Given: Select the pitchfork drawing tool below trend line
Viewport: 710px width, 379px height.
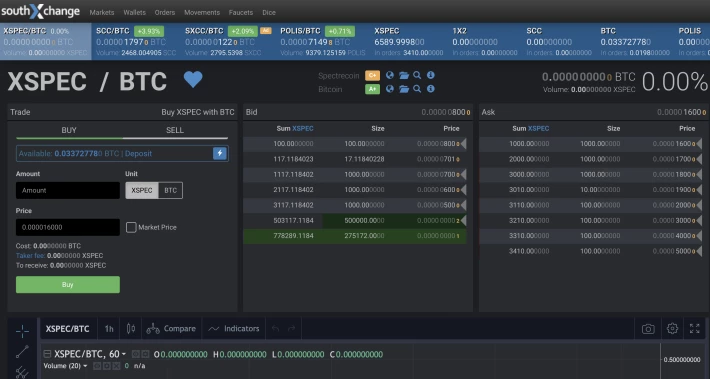Looking at the screenshot, I should (22, 372).
